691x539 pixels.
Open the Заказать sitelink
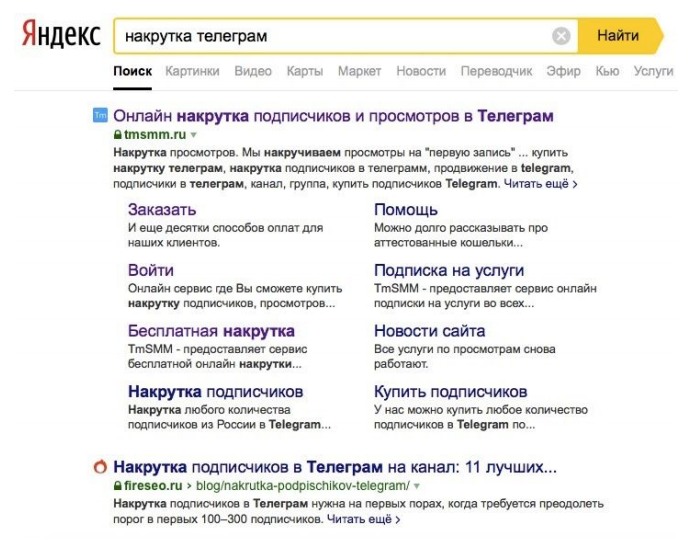pos(162,209)
